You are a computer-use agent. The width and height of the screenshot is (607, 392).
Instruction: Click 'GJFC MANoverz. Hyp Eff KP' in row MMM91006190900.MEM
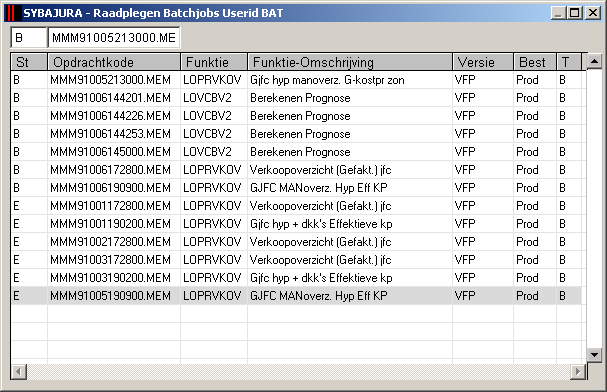(x=319, y=188)
